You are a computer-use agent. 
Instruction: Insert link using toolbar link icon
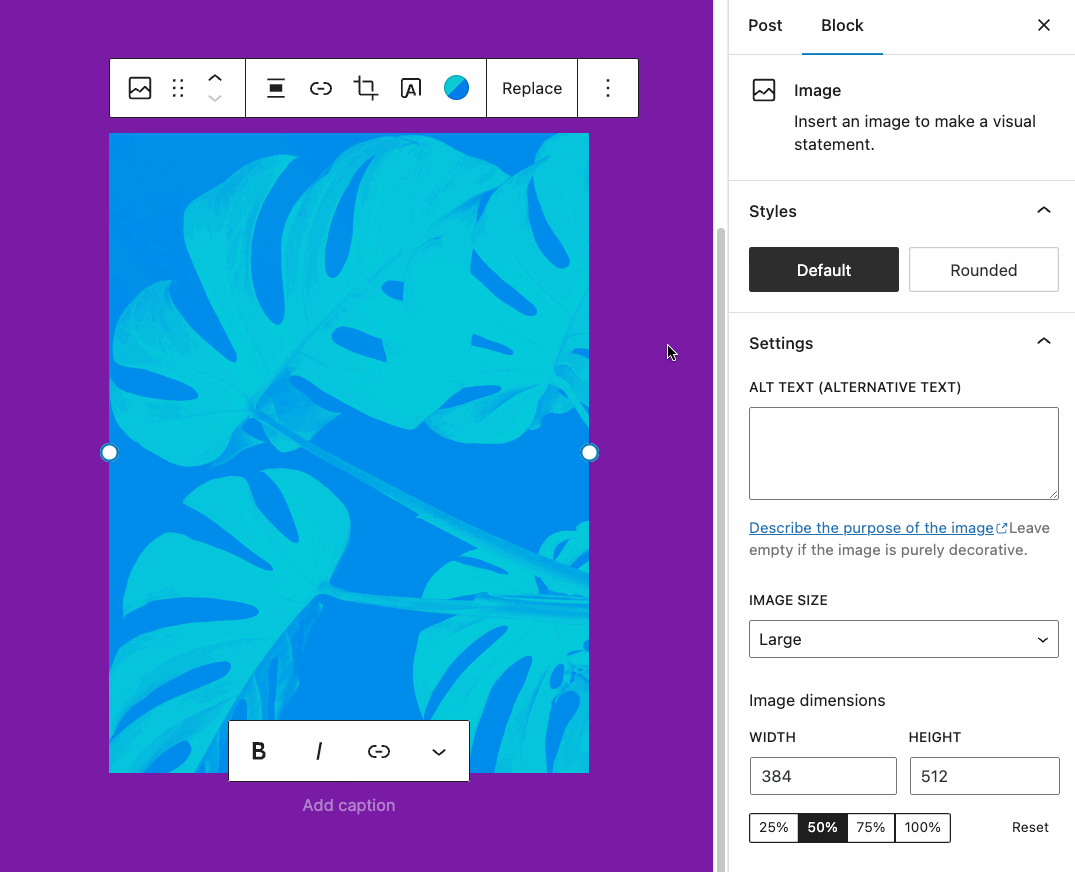click(321, 88)
